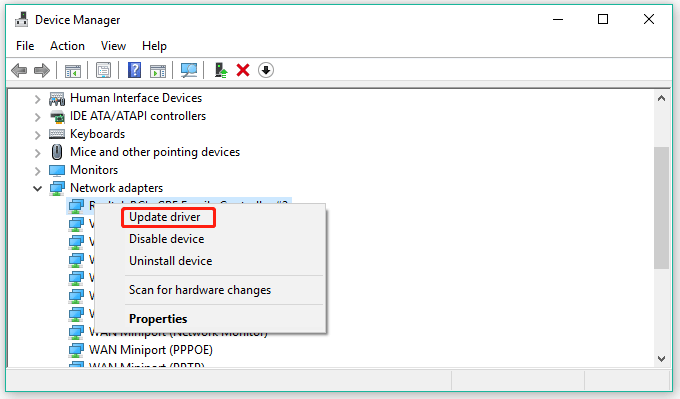Click the Update device driver toolbar icon
The width and height of the screenshot is (680, 399).
(x=221, y=70)
